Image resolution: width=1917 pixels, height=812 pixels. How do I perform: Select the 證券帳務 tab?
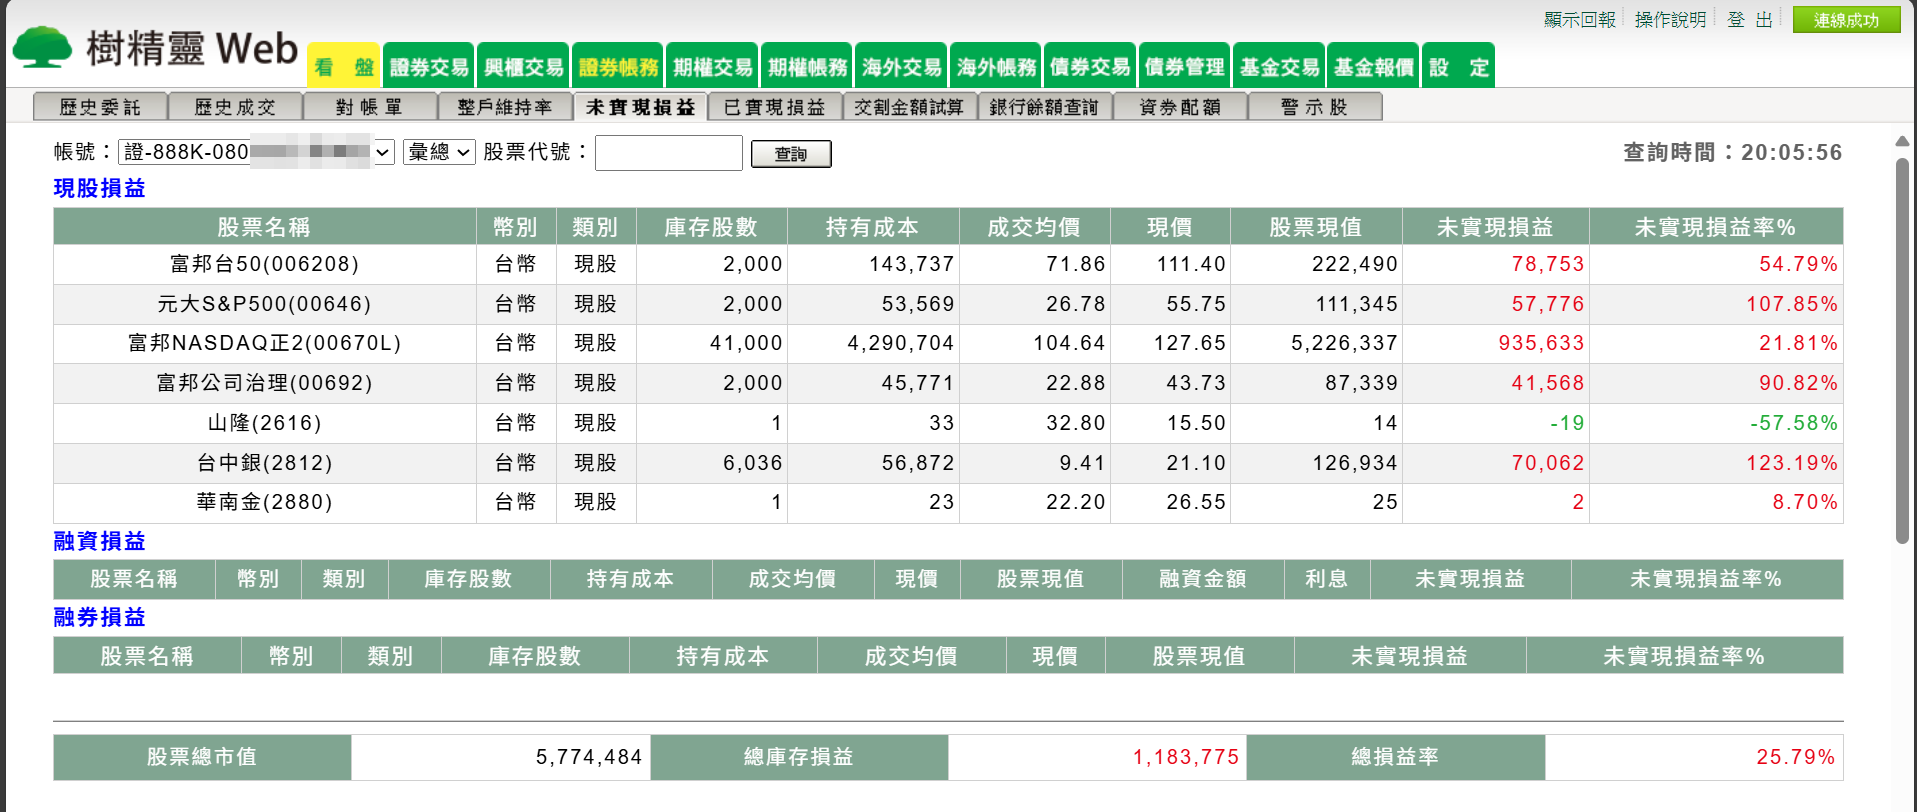[618, 66]
